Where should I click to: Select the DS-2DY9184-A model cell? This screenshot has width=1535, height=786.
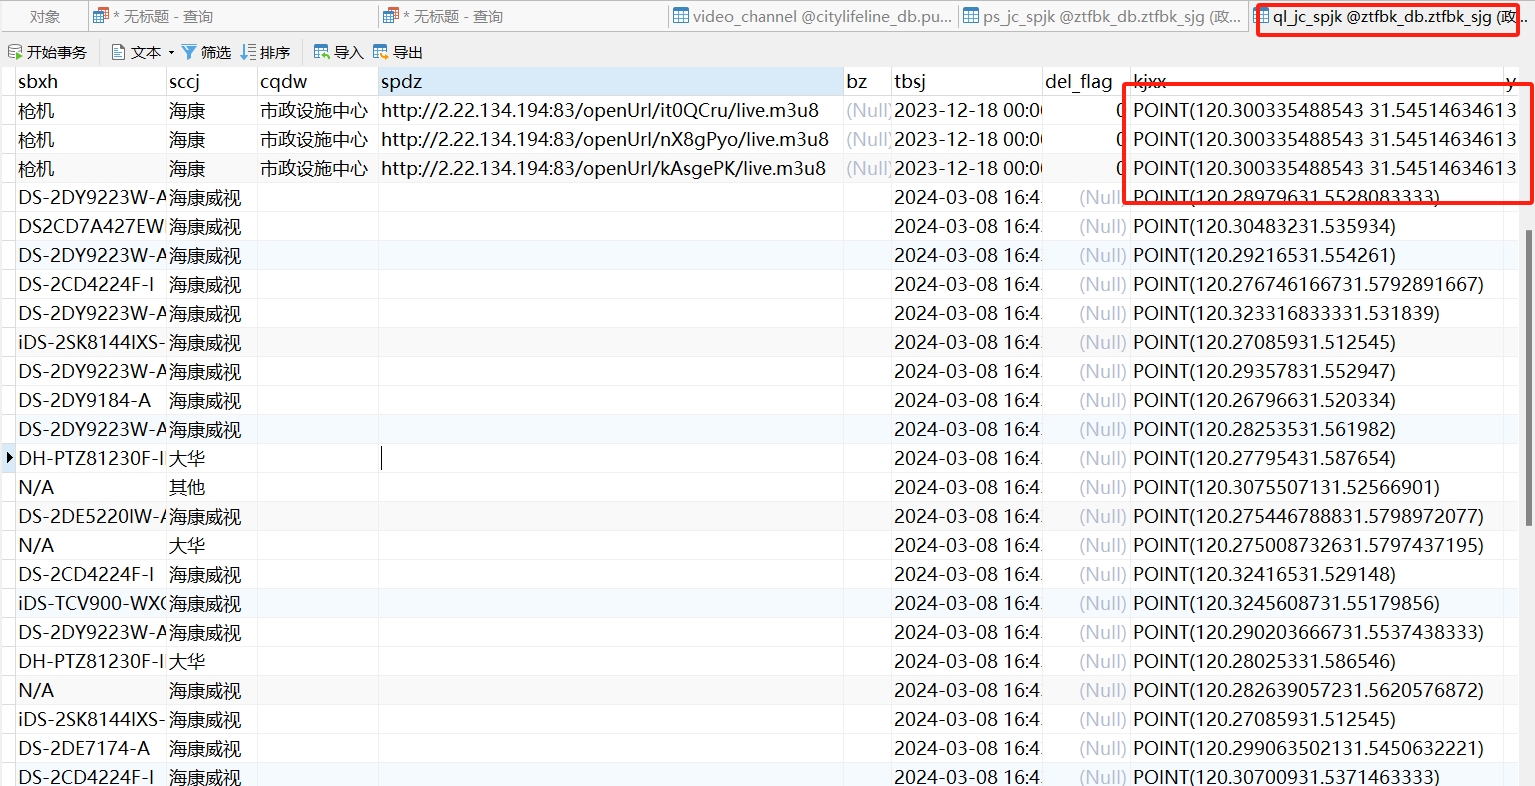tap(91, 400)
